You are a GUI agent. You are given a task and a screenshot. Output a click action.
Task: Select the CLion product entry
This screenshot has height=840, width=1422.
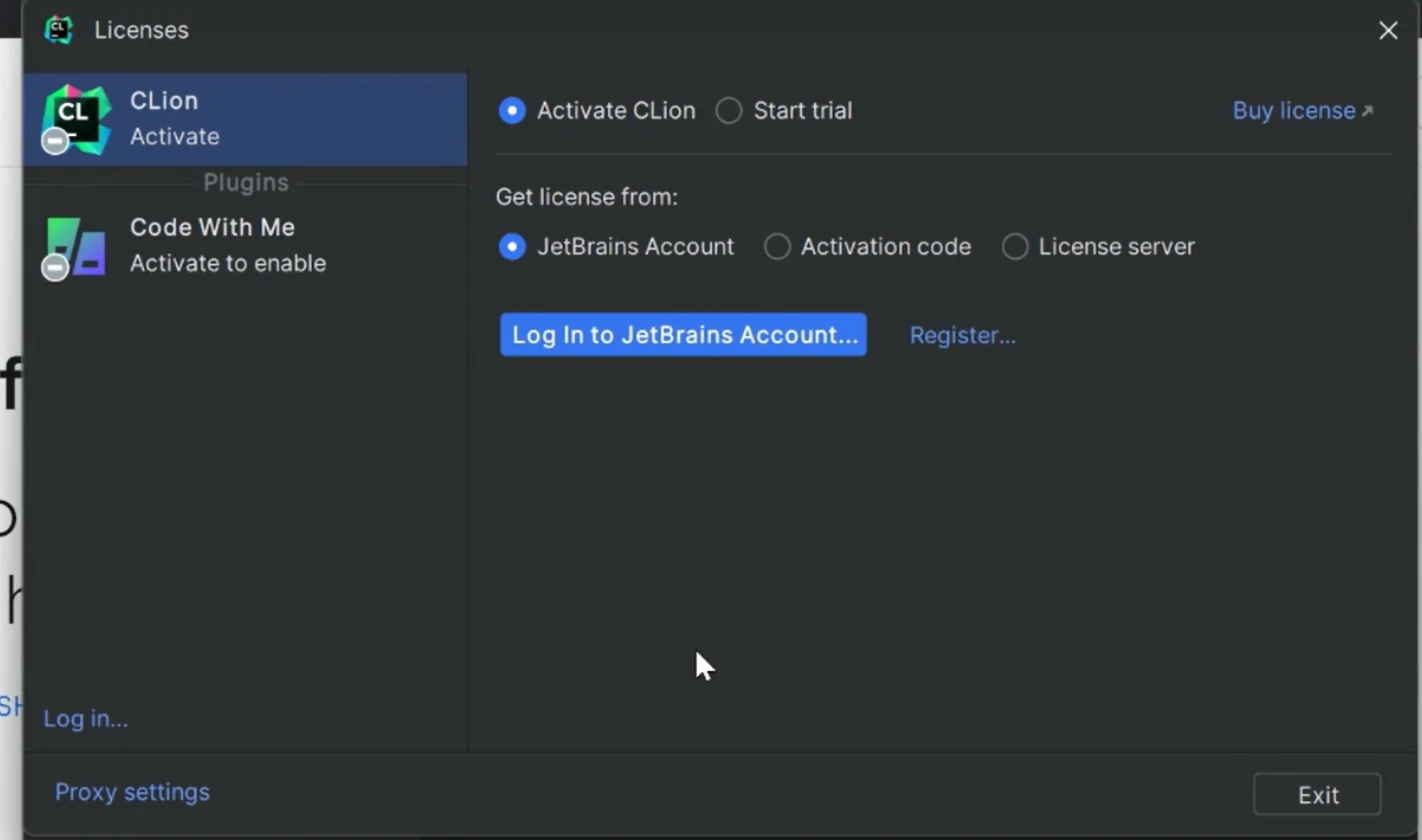pyautogui.click(x=245, y=119)
